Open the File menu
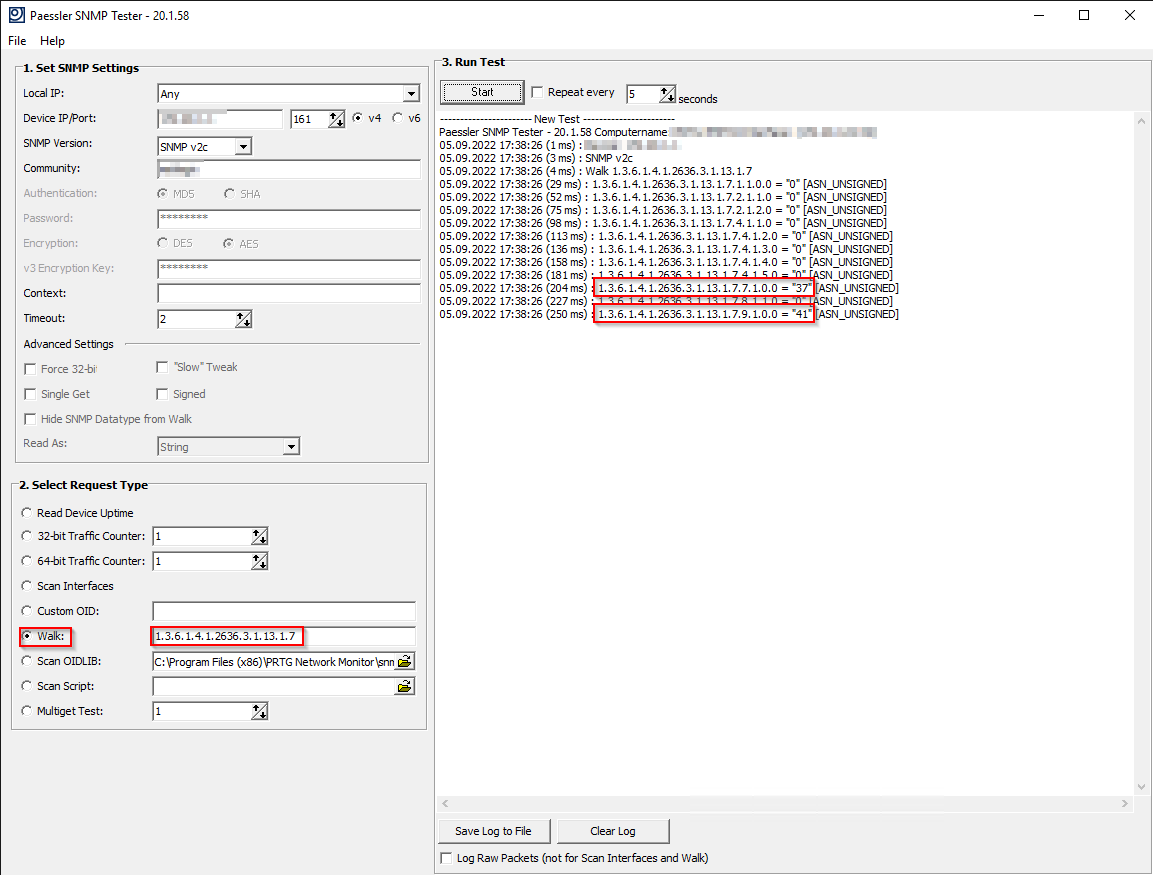 click(17, 41)
